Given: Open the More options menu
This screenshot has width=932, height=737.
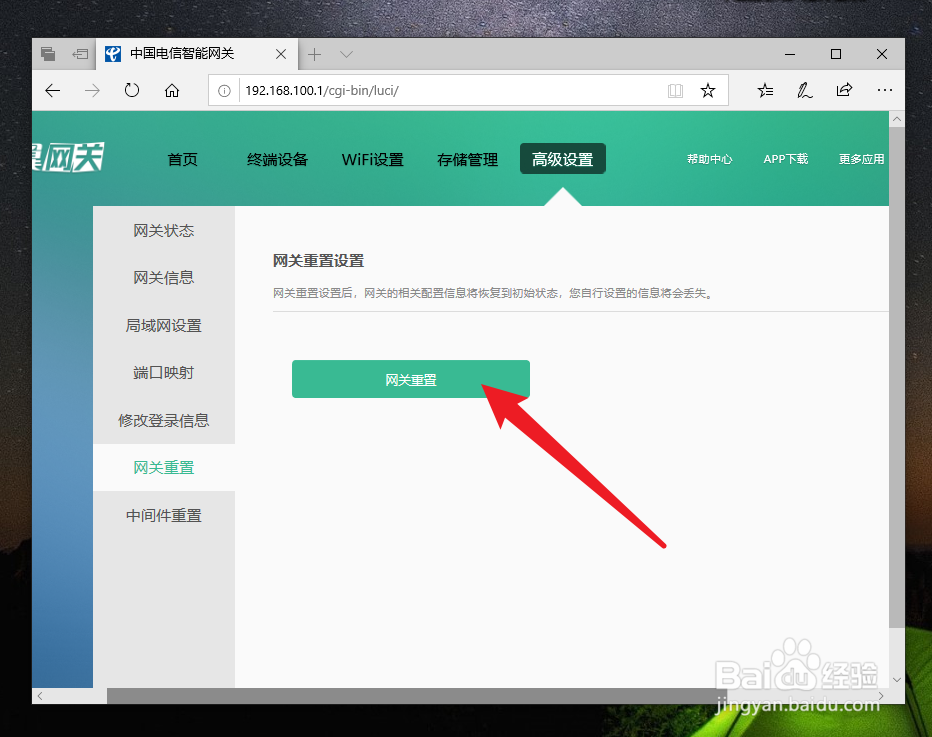Looking at the screenshot, I should click(884, 90).
